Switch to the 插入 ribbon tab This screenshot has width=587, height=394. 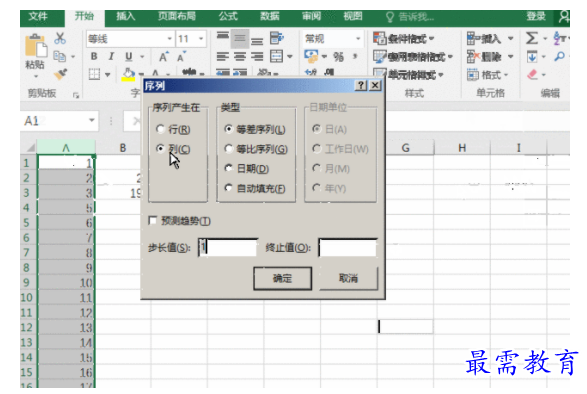tap(125, 16)
